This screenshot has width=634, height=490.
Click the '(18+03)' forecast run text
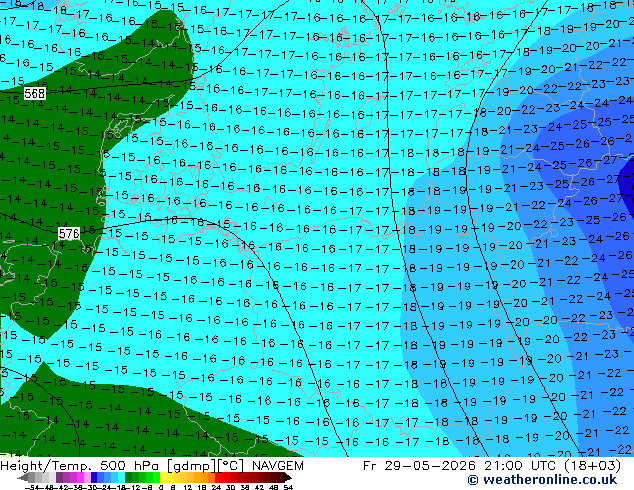pos(592,466)
